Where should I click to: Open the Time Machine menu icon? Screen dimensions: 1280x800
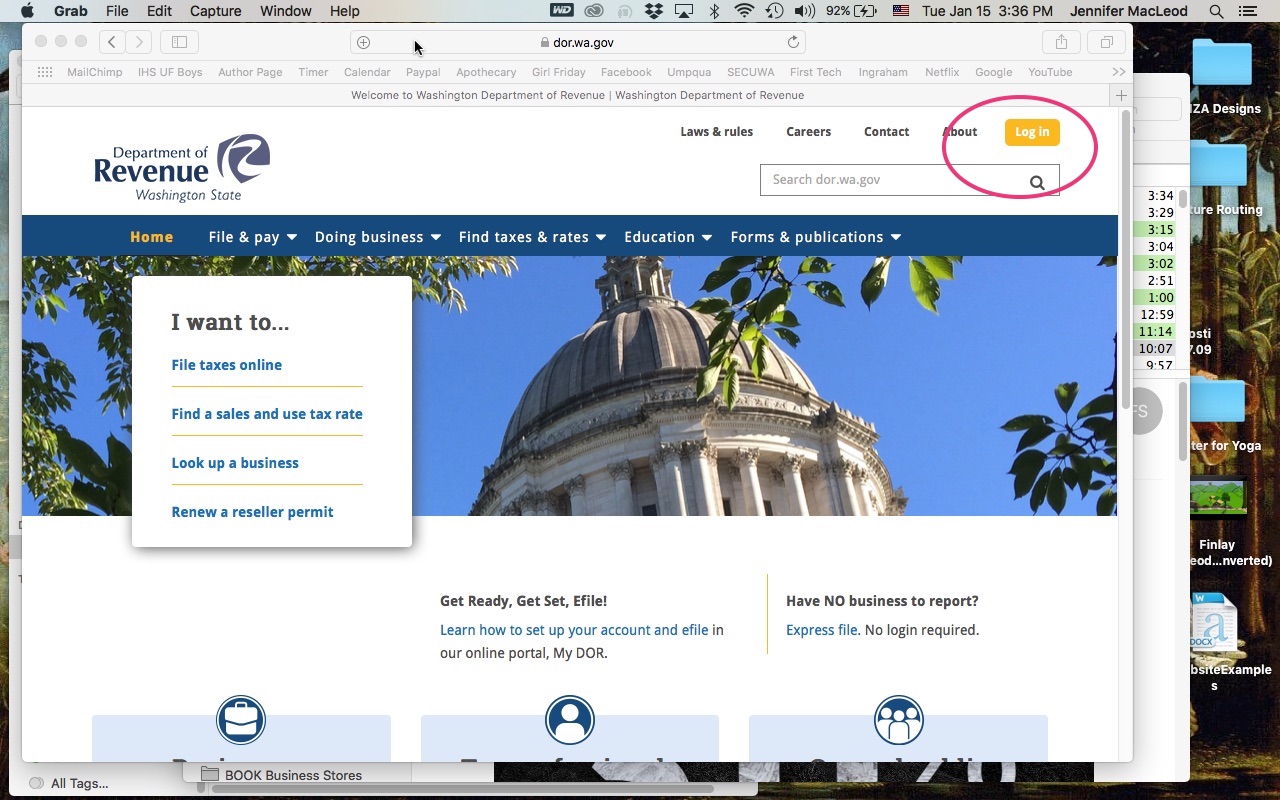[x=774, y=11]
